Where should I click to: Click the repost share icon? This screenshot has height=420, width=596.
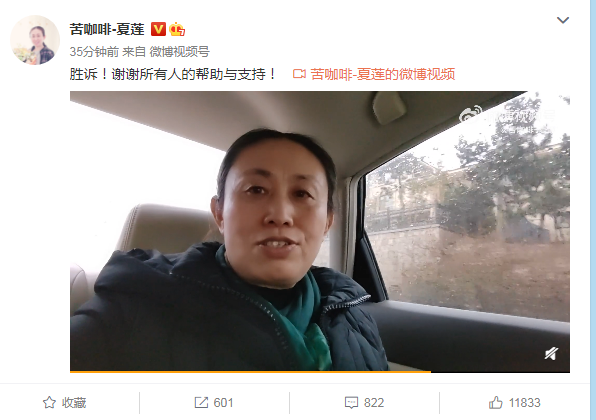(x=201, y=403)
